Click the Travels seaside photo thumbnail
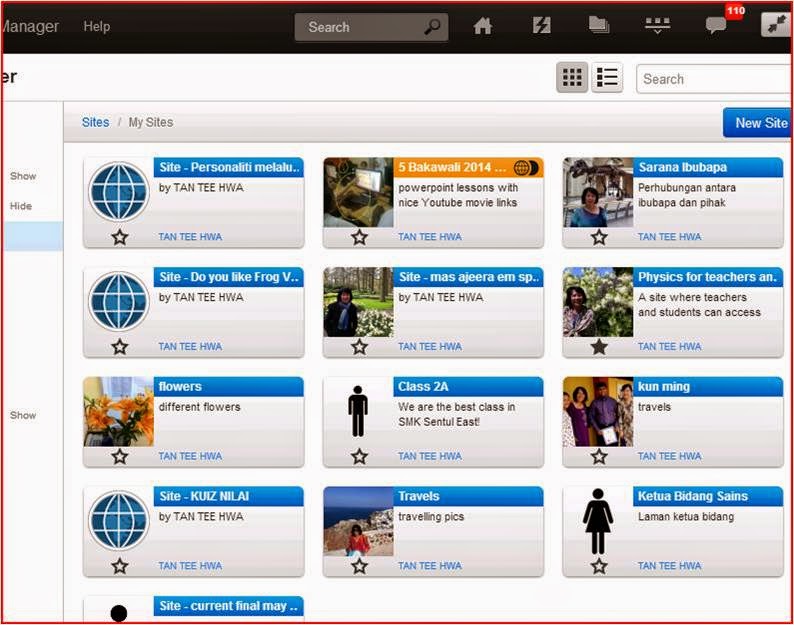Screen dimensions: 794x625 (x=359, y=522)
